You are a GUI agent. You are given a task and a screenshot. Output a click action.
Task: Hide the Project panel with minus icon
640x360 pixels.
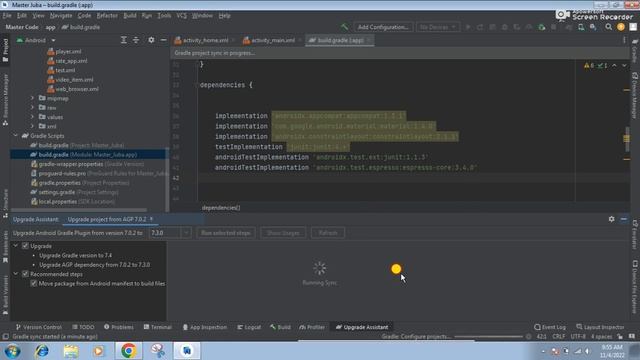(x=163, y=40)
